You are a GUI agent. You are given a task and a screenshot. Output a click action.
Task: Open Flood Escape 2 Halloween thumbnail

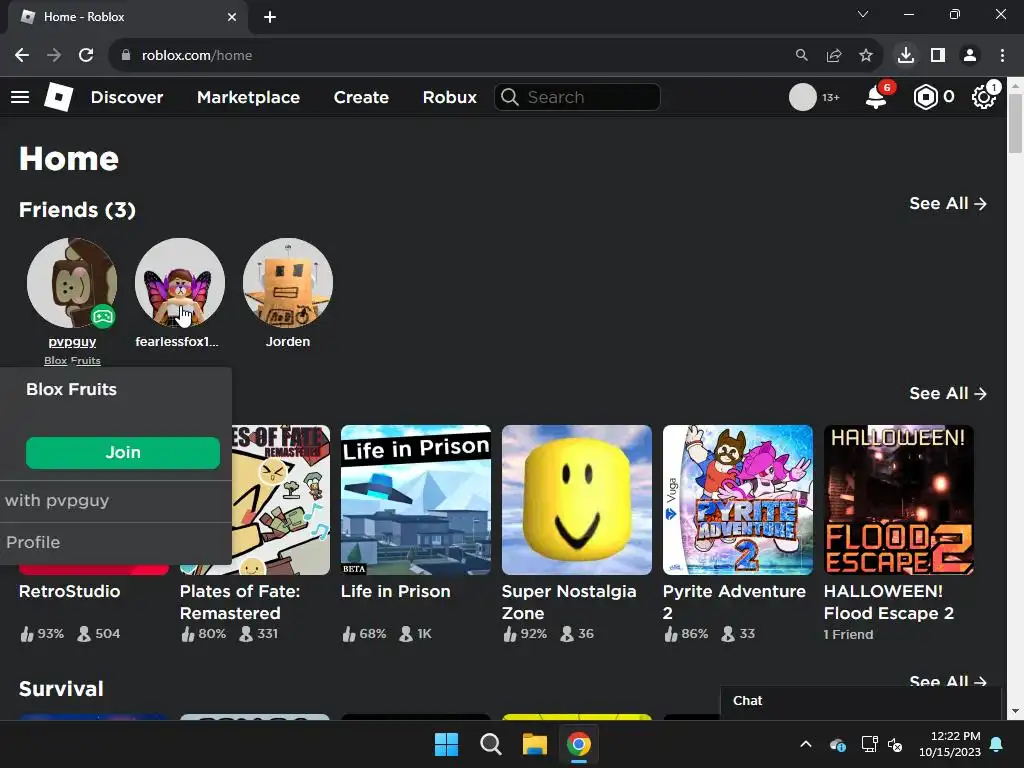899,500
